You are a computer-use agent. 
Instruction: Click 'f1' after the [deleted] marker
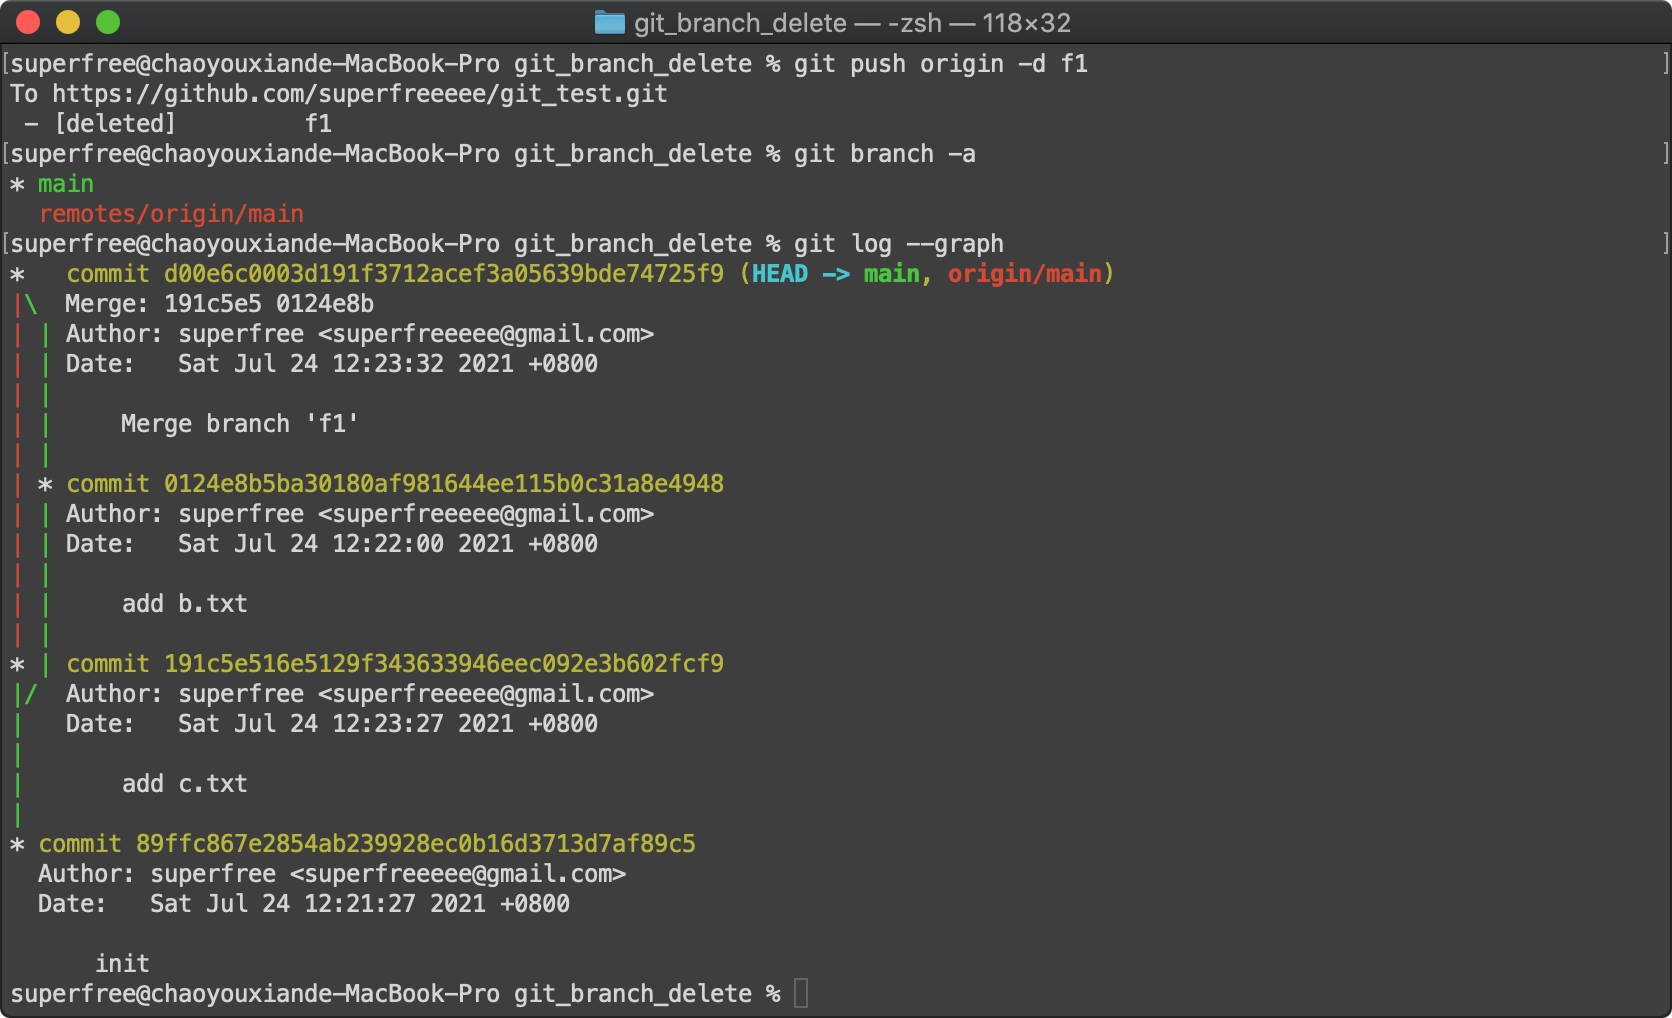coord(318,124)
